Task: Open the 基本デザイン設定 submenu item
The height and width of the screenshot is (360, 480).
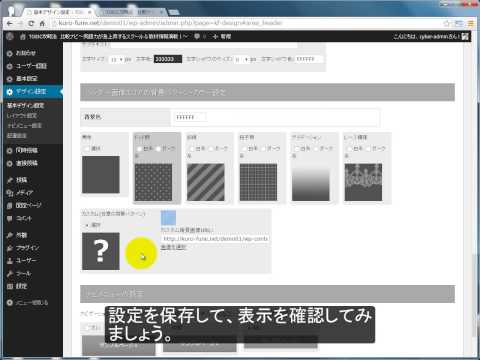Action: 25,106
